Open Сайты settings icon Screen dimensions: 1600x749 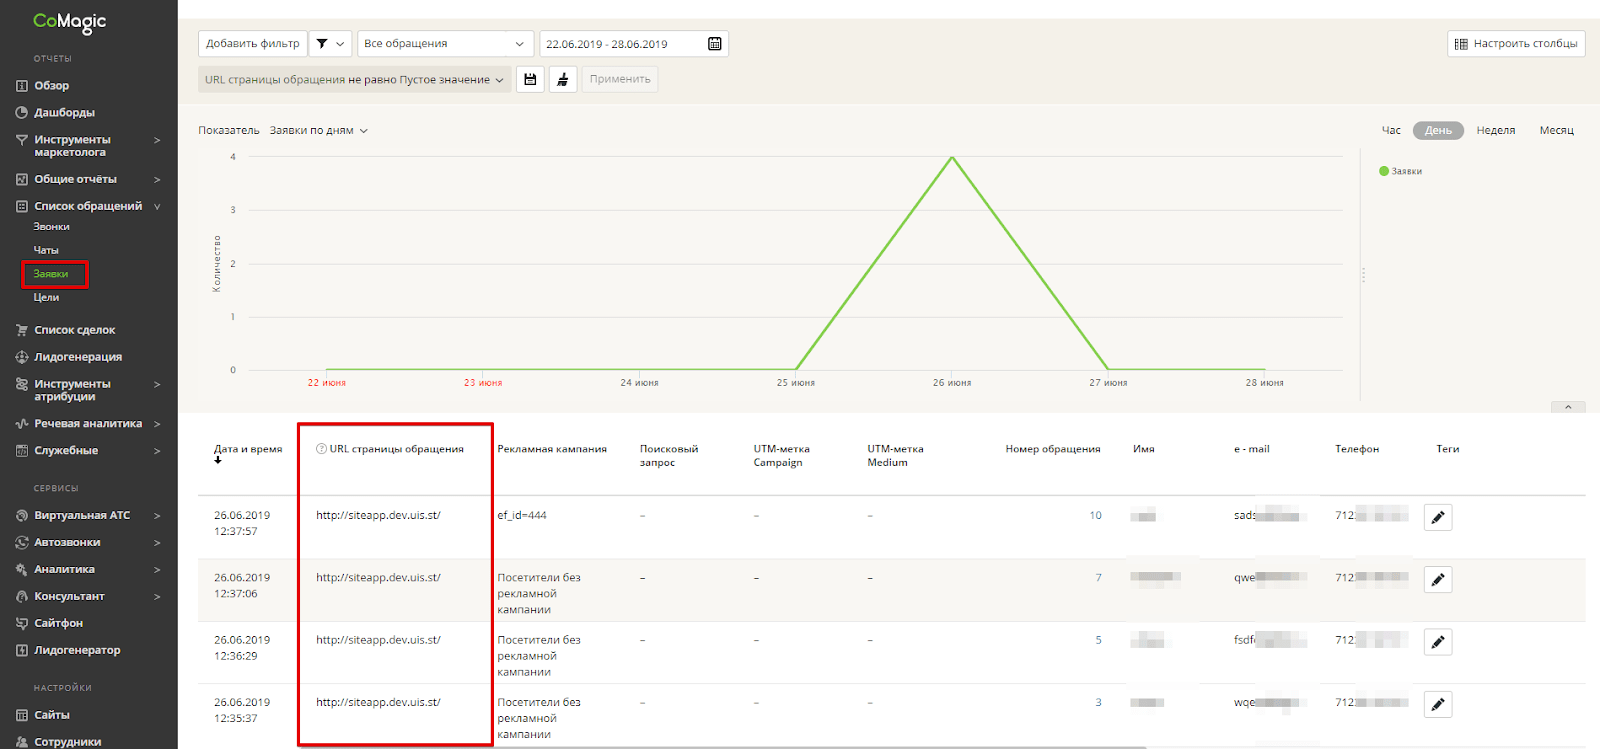point(21,716)
